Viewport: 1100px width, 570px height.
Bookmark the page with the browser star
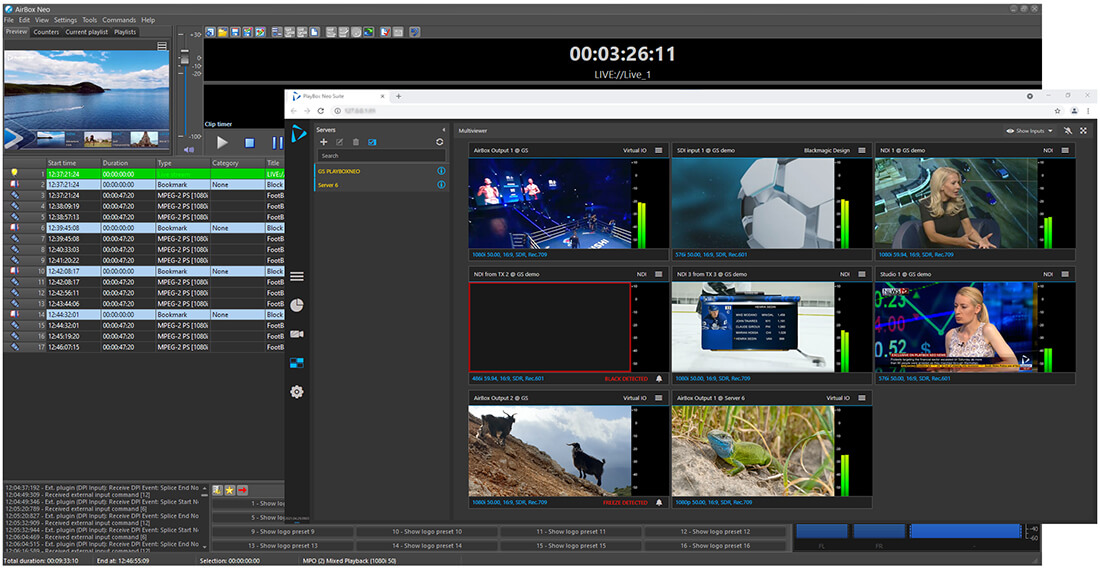point(1057,111)
